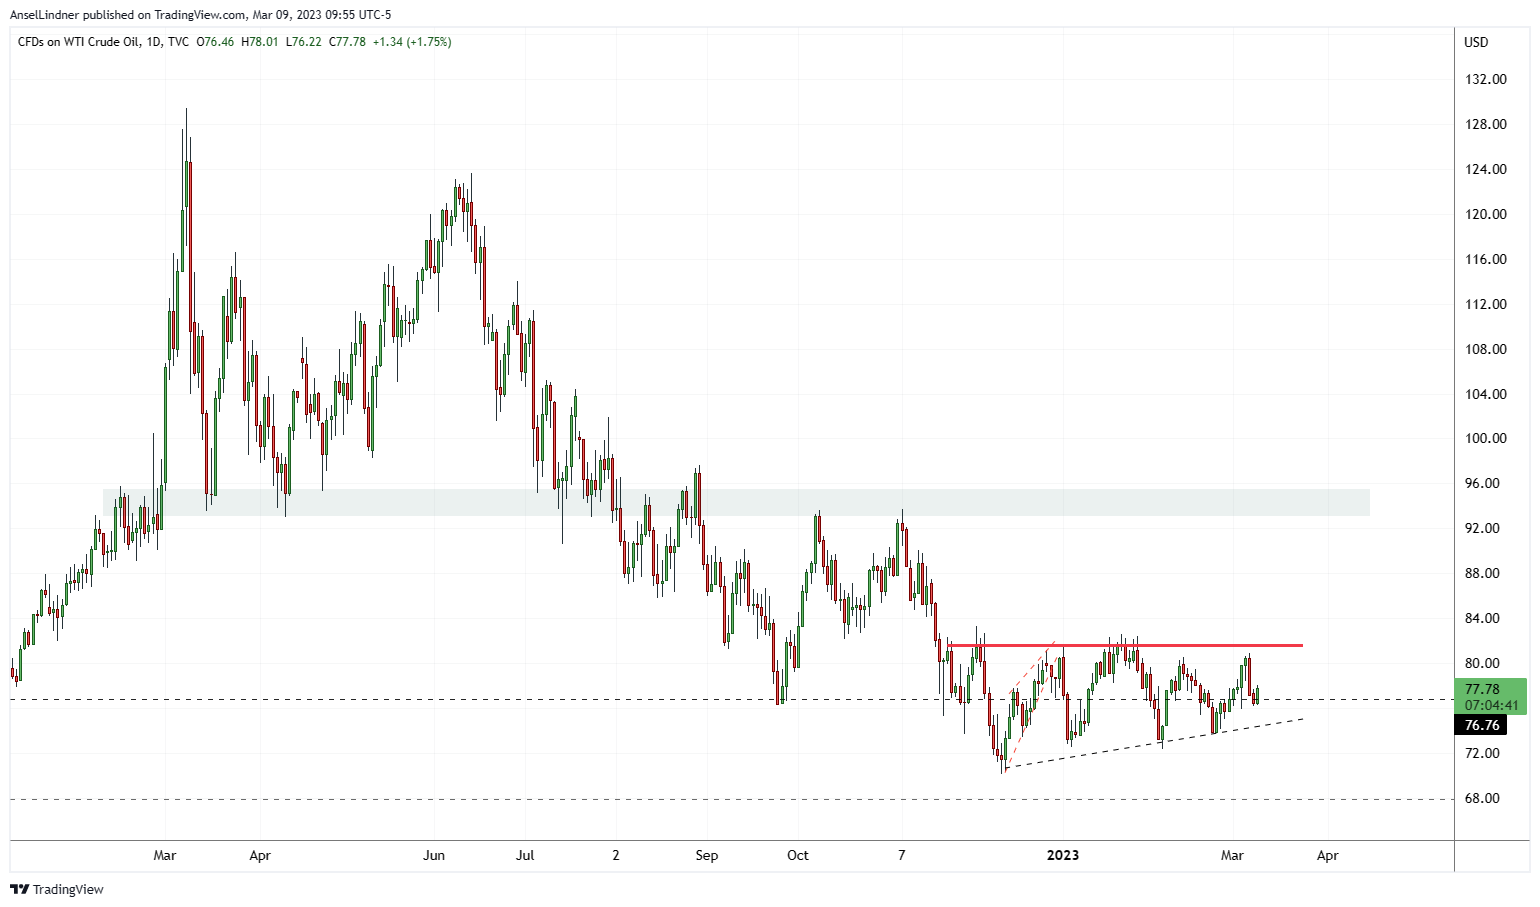Click the Apr label left of Jun on time axis

[260, 855]
